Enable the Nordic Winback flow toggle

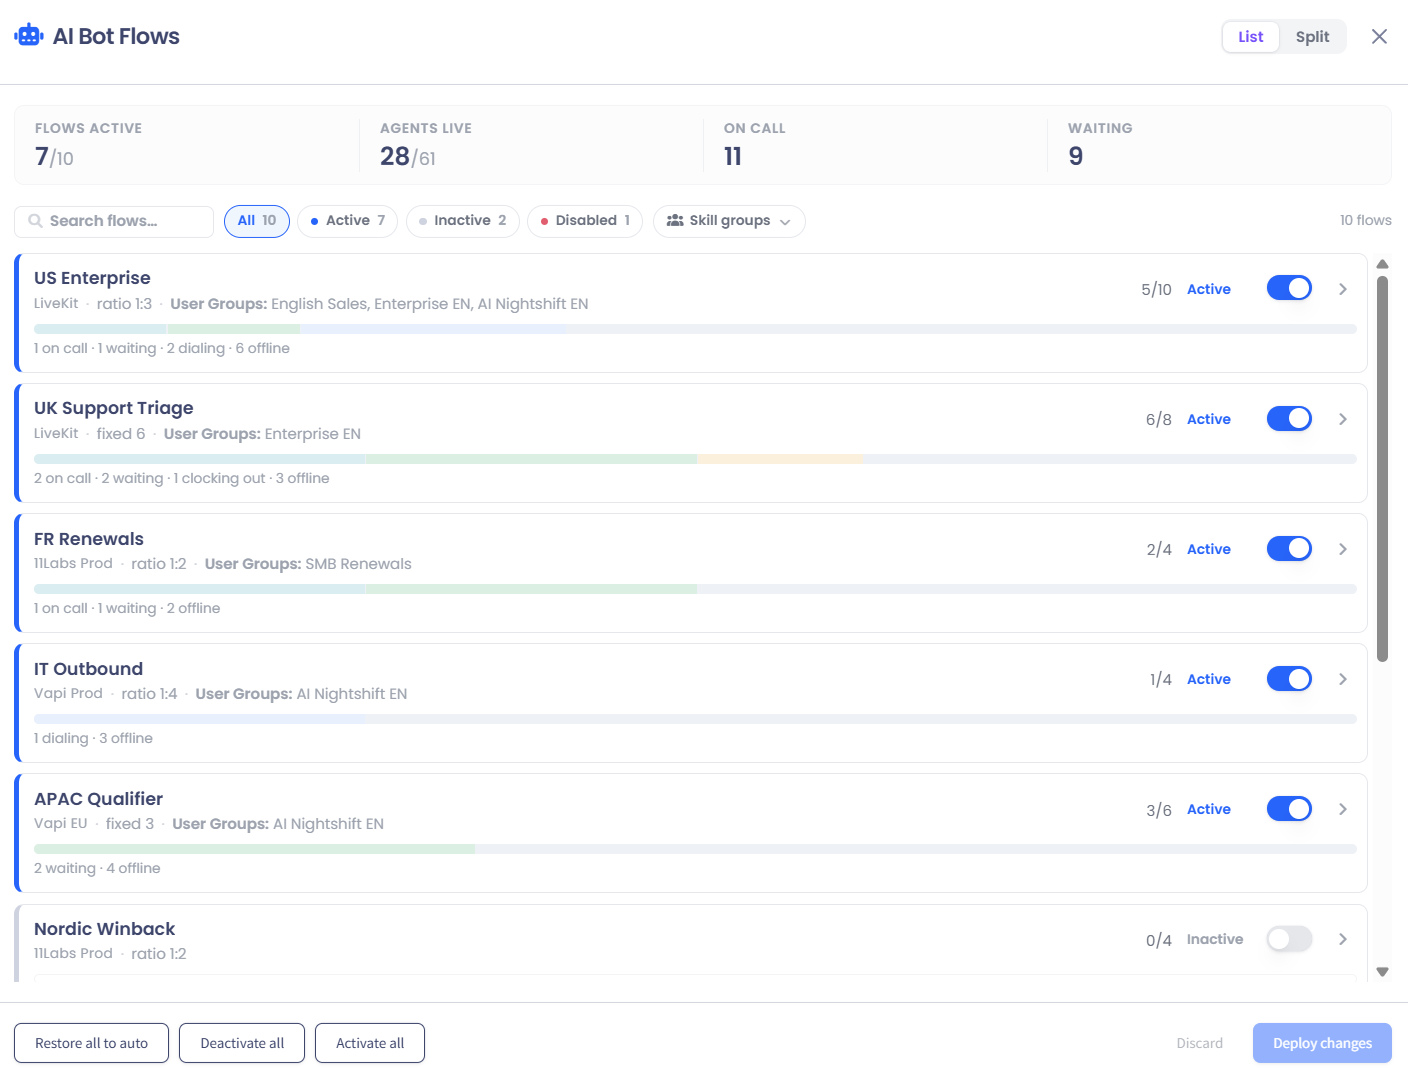(x=1289, y=939)
